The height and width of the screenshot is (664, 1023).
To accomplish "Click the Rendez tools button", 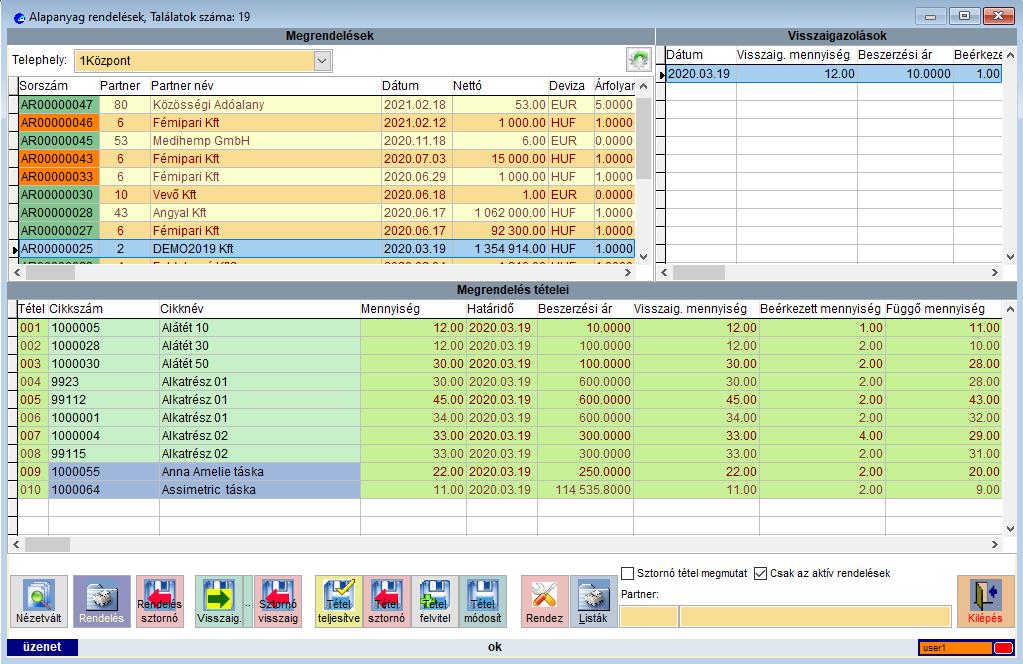I will point(545,601).
